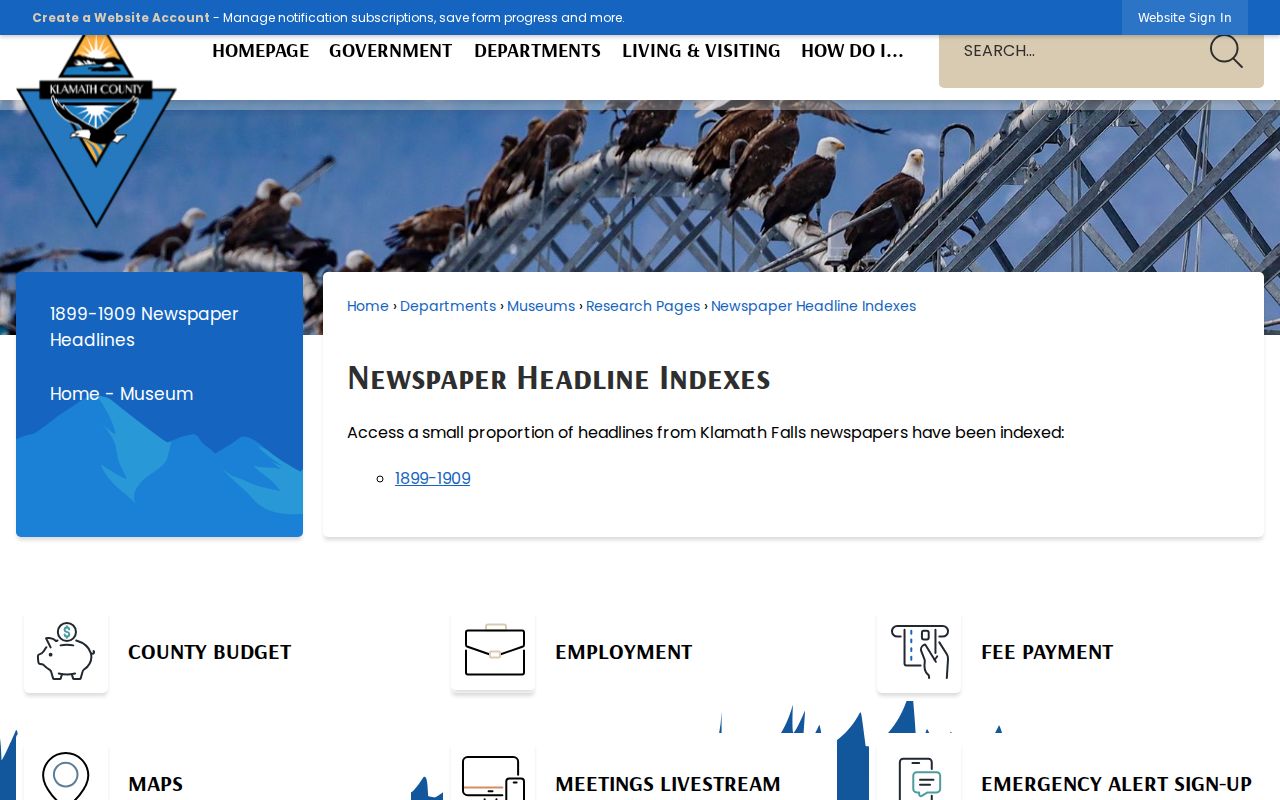Click the Website Sign In button
This screenshot has width=1280, height=800.
[1185, 18]
